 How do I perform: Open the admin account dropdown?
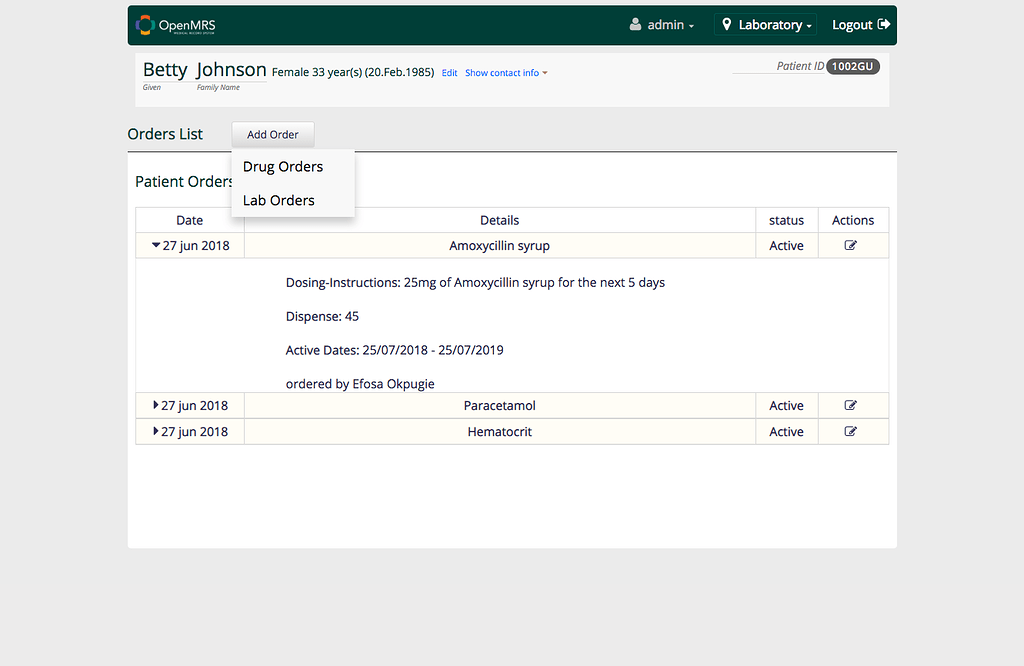[662, 25]
